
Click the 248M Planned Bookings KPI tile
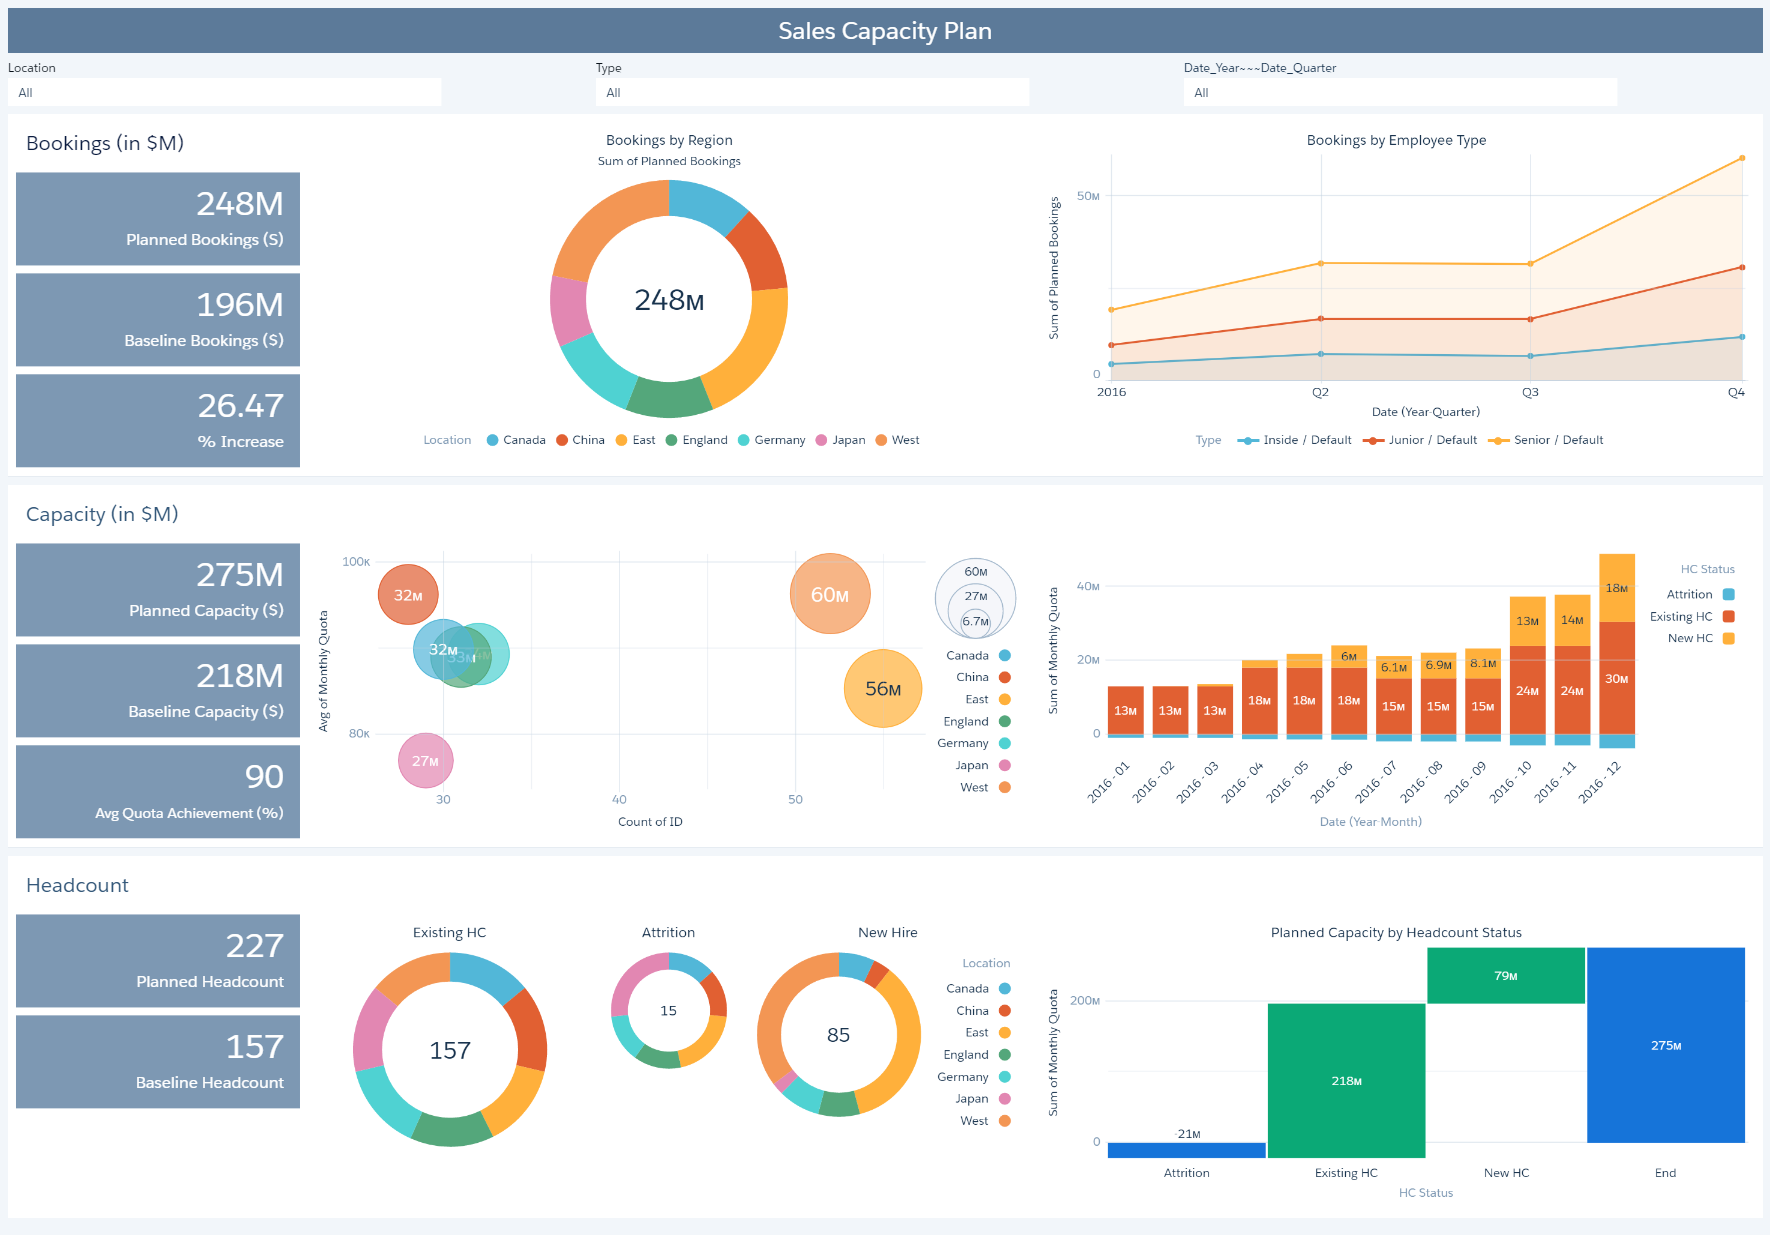[x=158, y=219]
